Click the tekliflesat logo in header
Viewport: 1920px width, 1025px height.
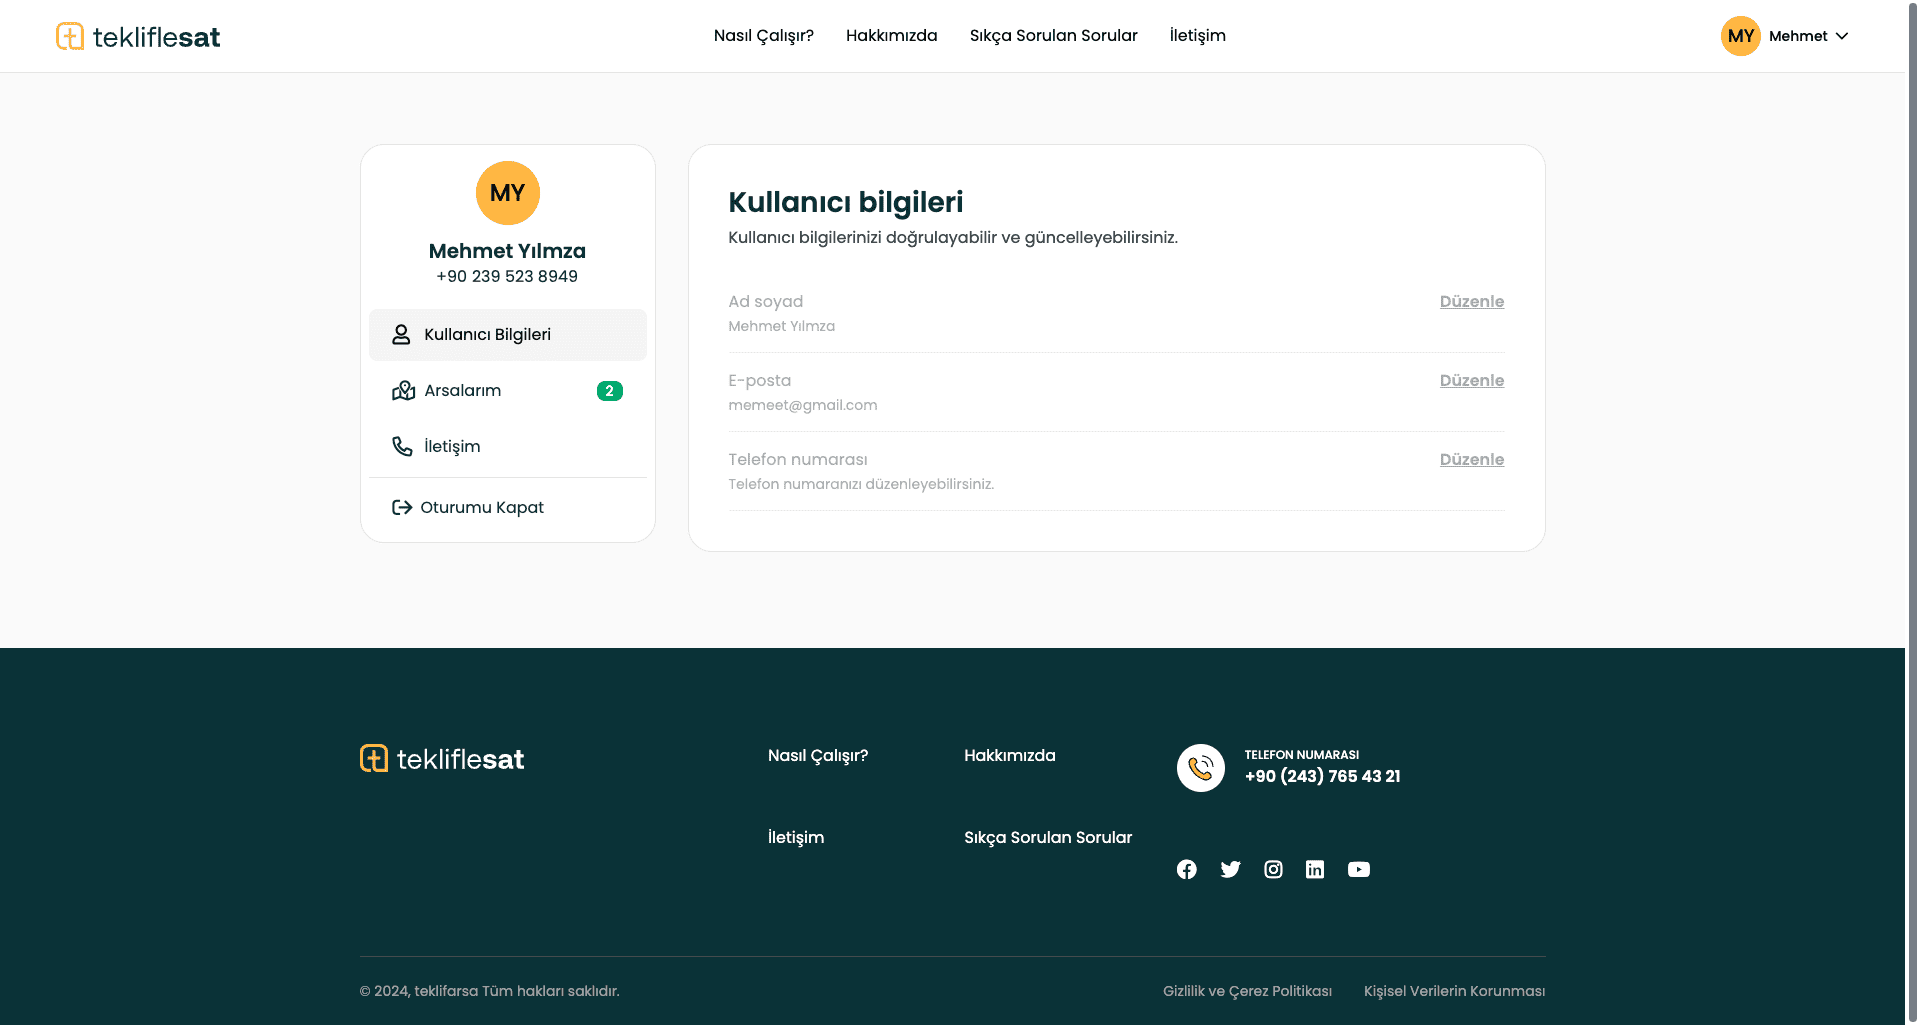pos(138,37)
